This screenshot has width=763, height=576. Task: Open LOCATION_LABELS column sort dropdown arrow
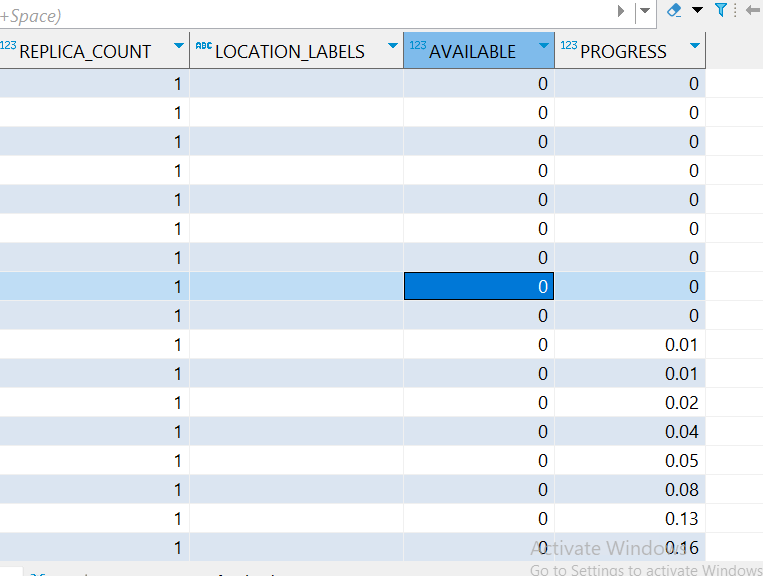[393, 46]
